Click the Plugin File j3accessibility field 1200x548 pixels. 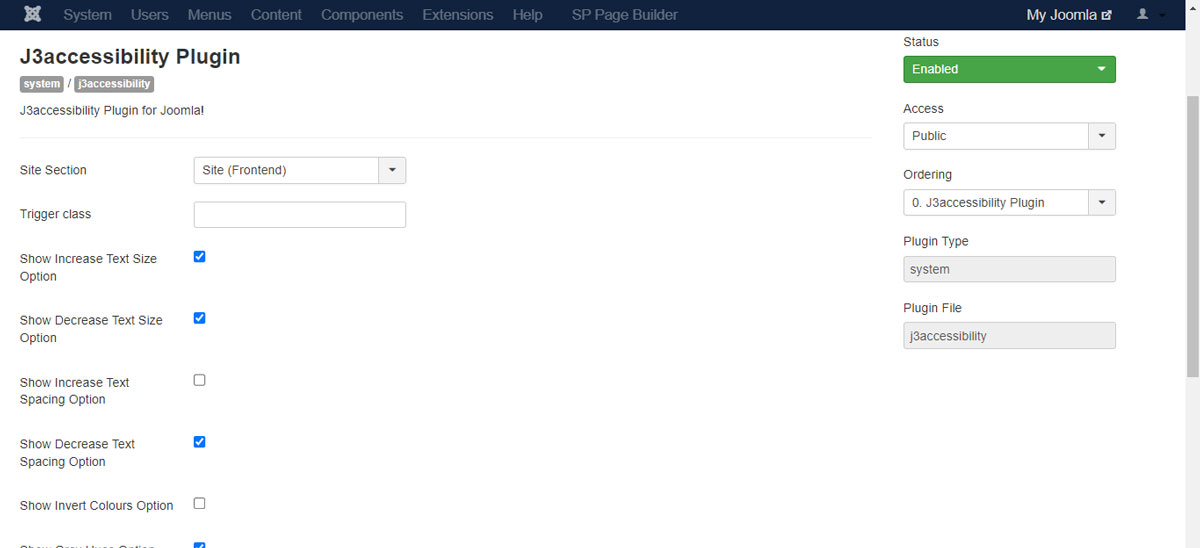[x=1009, y=336]
